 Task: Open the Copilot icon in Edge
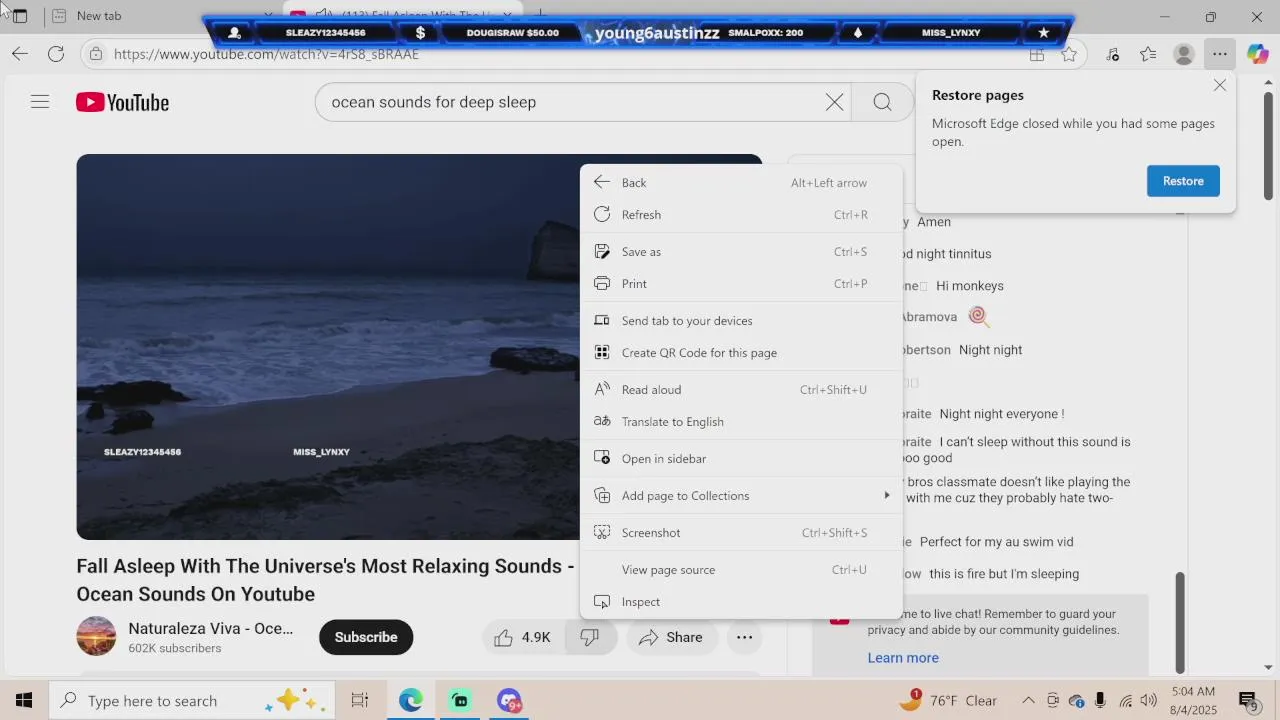tap(1257, 55)
